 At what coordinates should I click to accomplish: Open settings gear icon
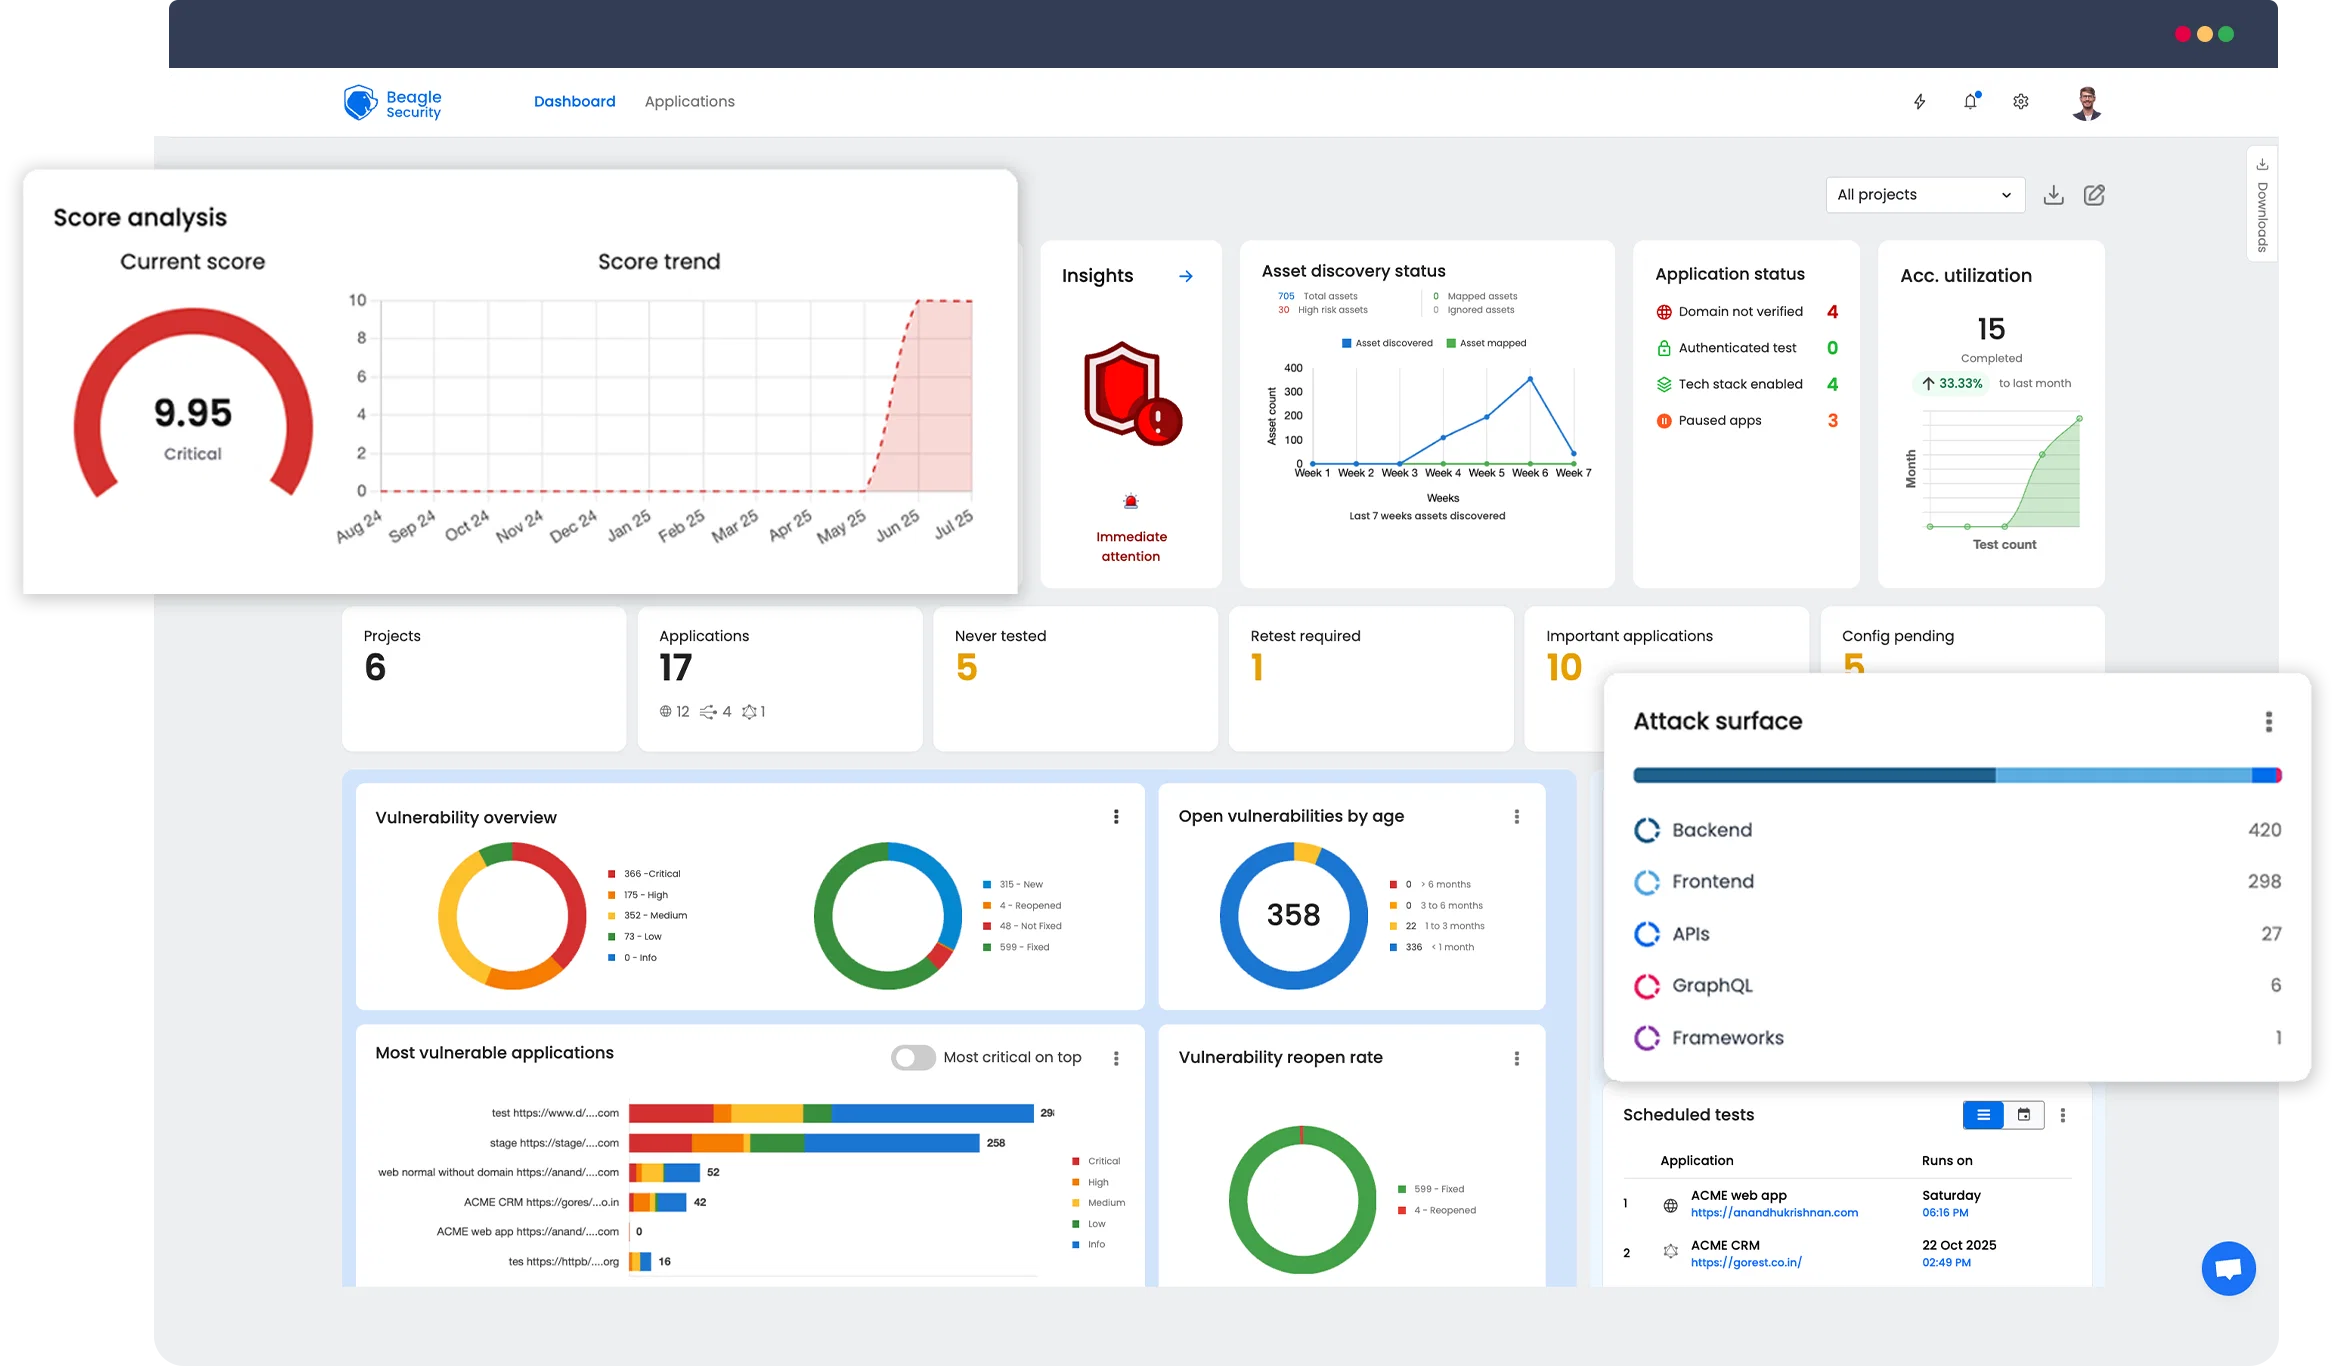tap(2021, 101)
